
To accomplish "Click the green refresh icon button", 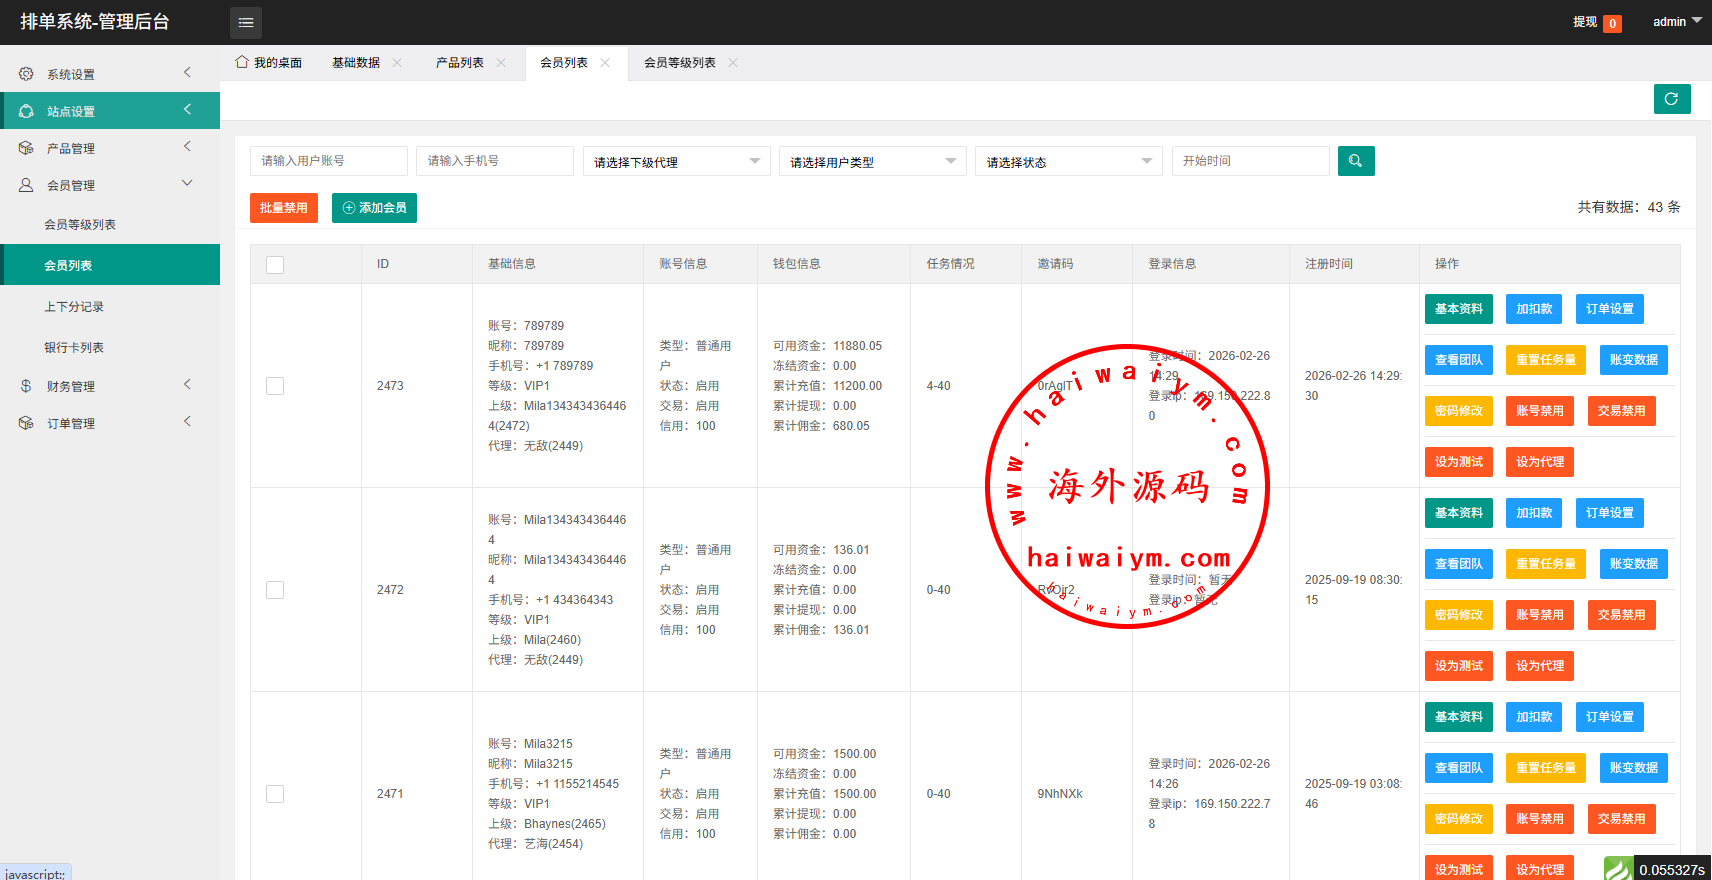I will 1671,99.
